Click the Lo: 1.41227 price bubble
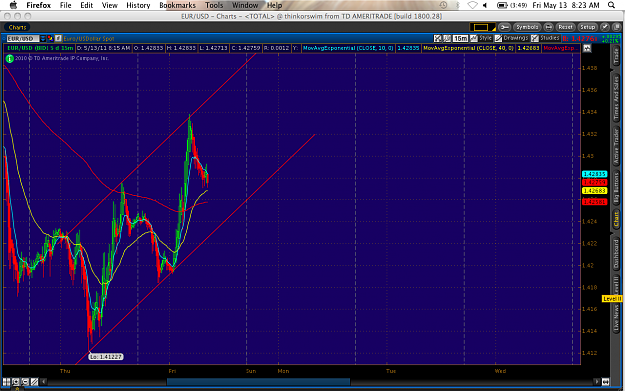Screen dimensions: 625x391 pos(106,357)
